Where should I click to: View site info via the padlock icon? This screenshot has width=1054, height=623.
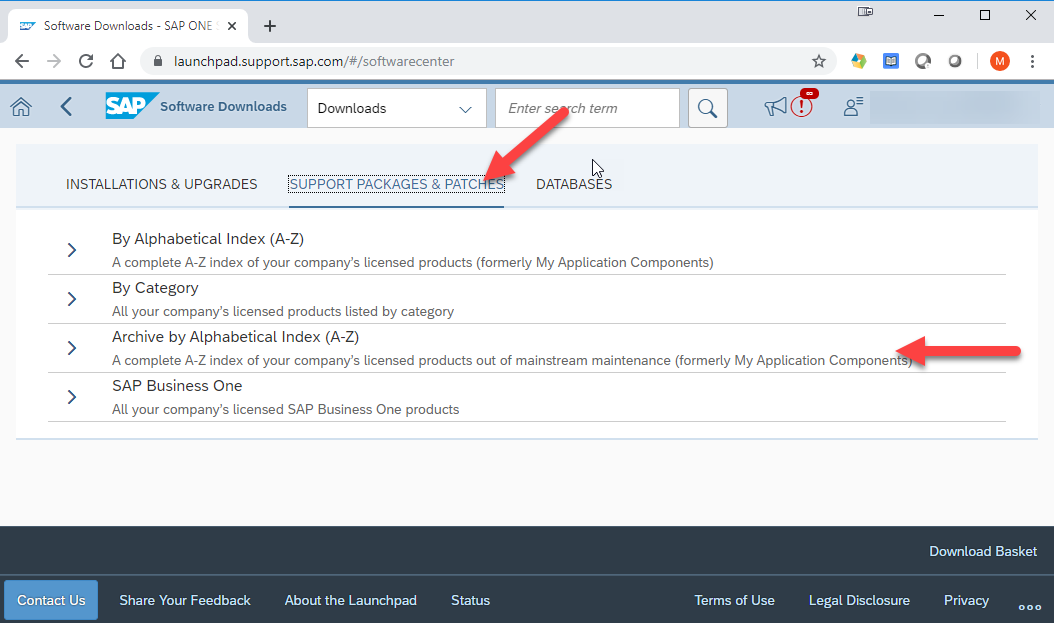[158, 61]
